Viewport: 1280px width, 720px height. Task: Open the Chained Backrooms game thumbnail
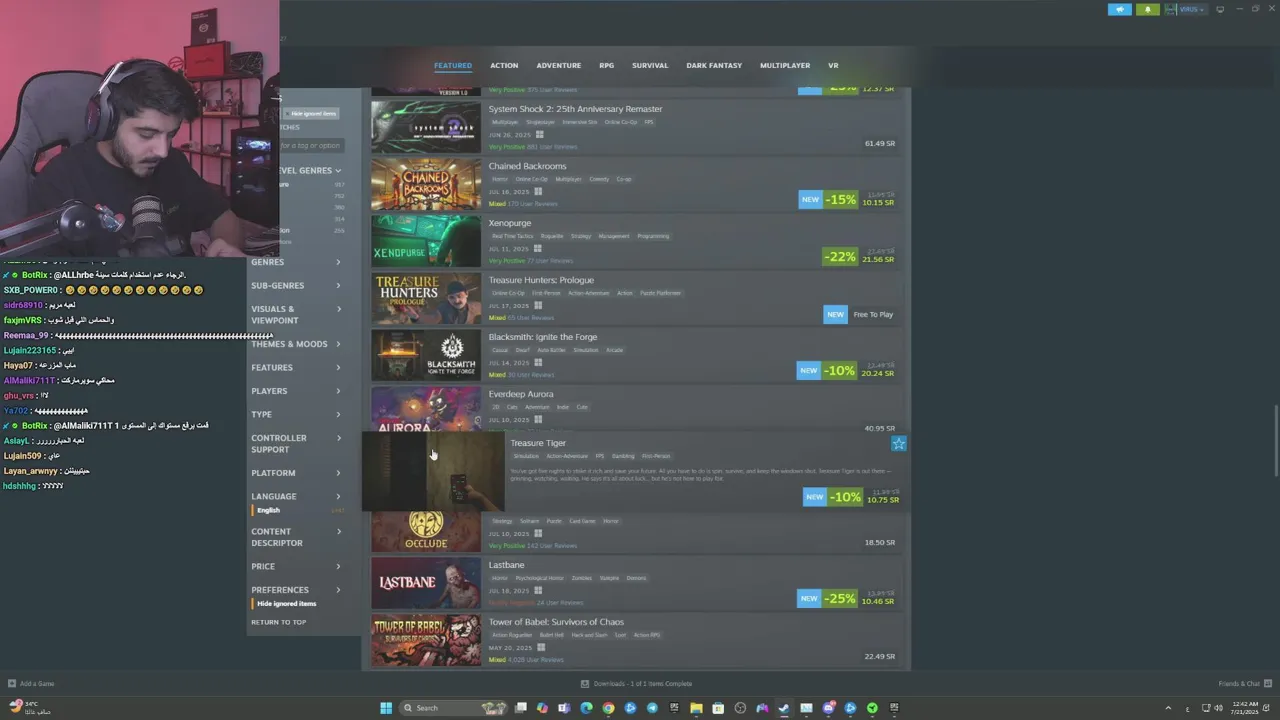click(x=426, y=184)
